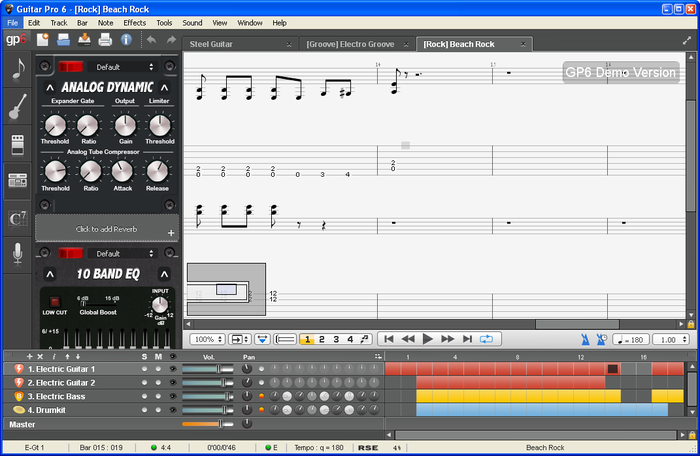Viewport: 700px width, 456px height.
Task: Switch to the [Groove] Electro Groove tab
Action: pos(356,44)
